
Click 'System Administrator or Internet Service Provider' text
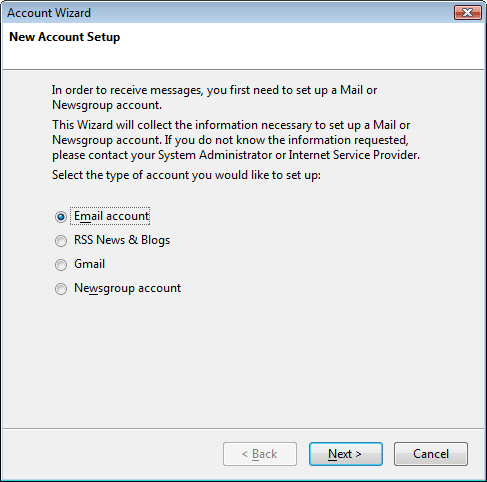coord(289,155)
